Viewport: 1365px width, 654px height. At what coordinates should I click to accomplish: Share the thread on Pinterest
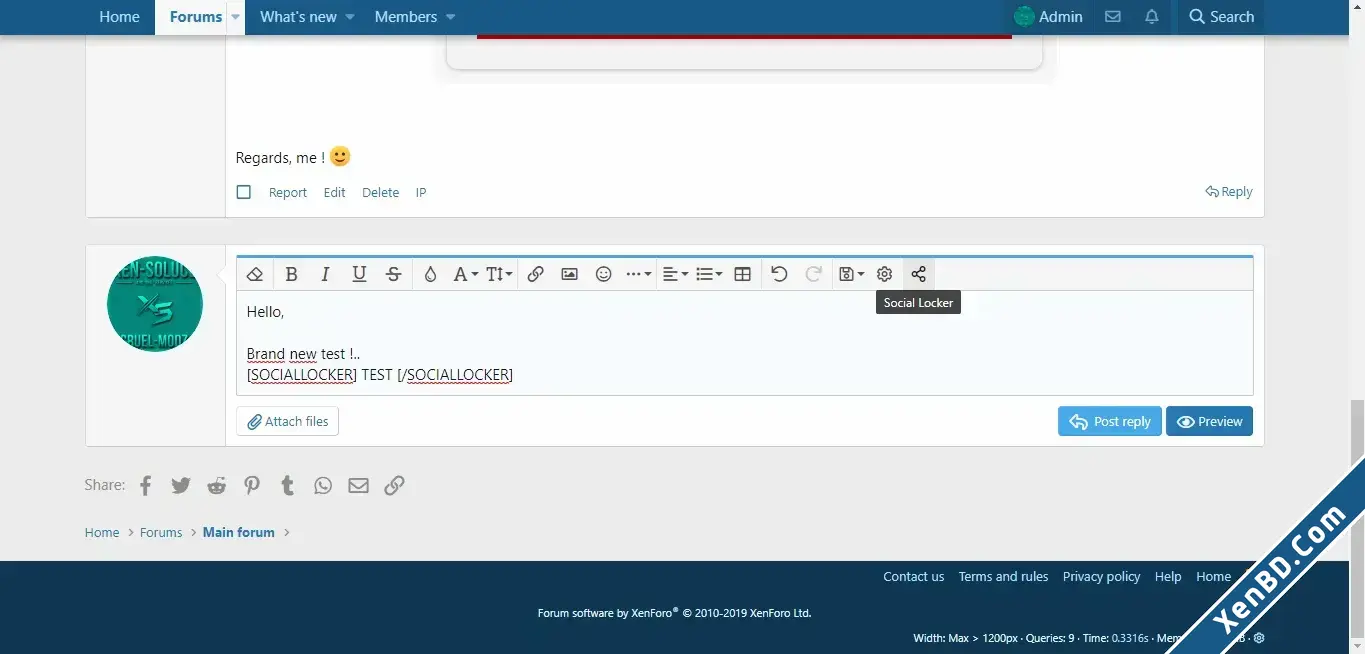click(252, 486)
